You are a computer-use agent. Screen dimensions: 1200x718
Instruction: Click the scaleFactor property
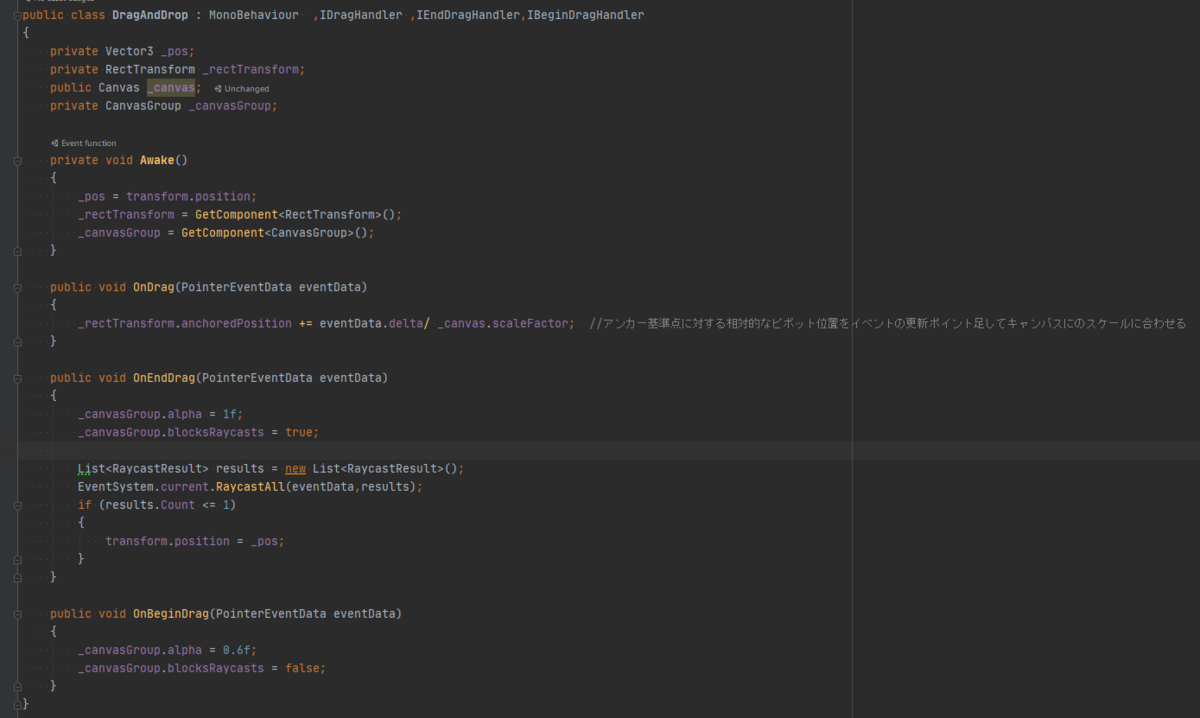point(532,324)
